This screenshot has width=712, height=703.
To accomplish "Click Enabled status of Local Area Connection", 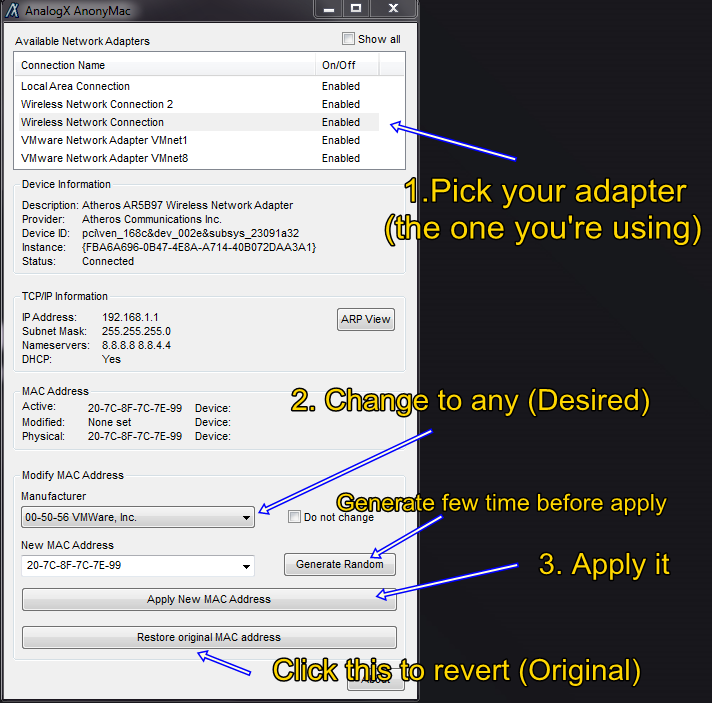I will coord(341,86).
